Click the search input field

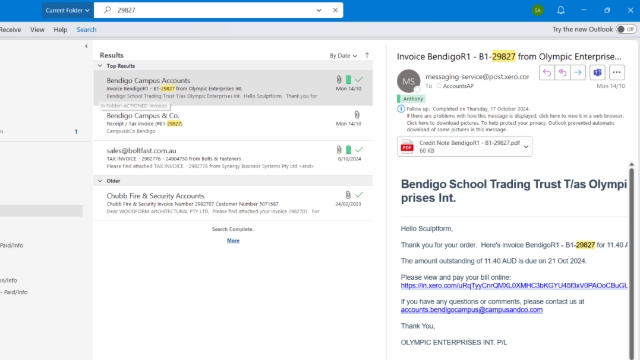coord(212,10)
